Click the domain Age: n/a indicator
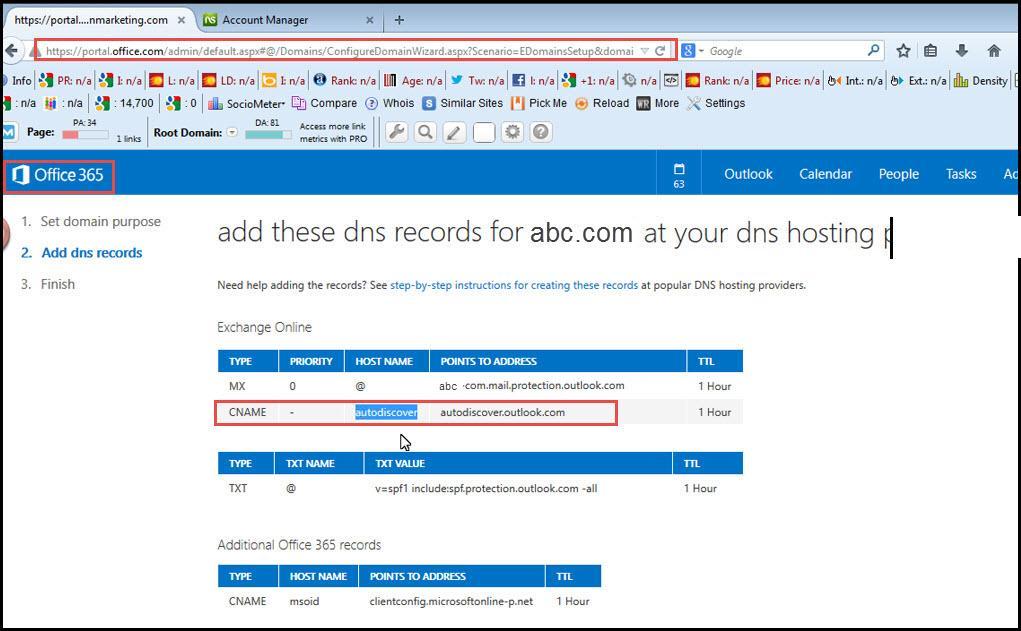 413,81
